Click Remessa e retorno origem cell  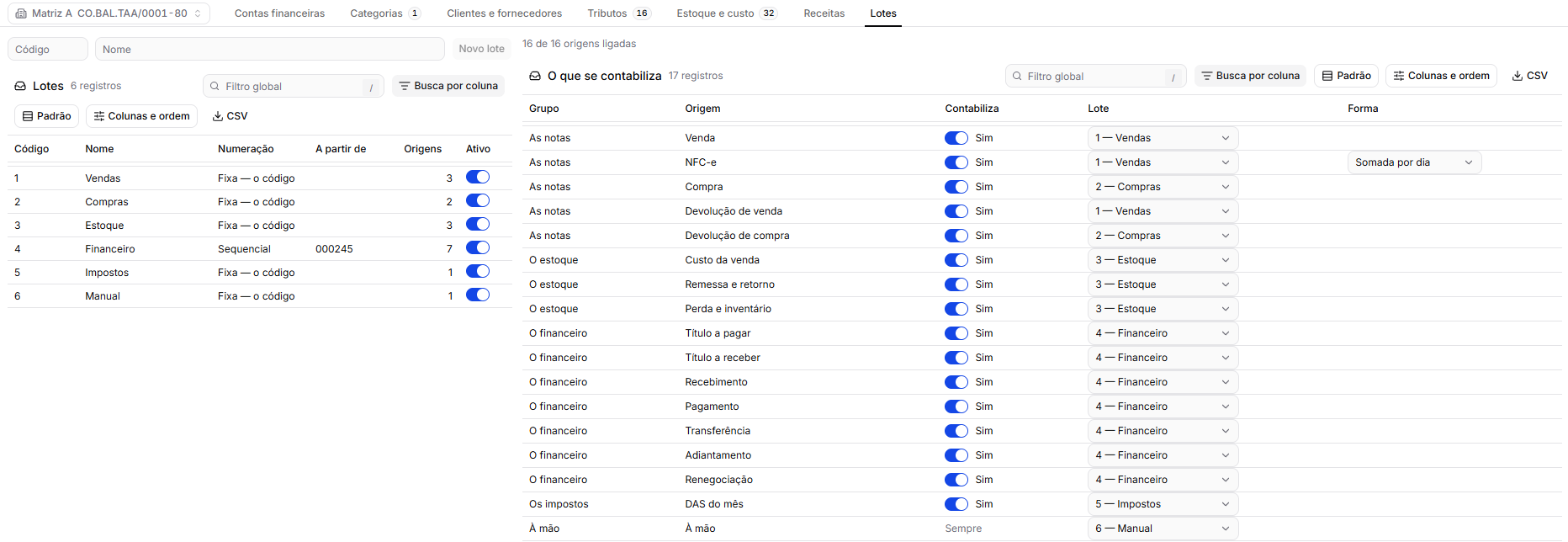[x=729, y=285]
